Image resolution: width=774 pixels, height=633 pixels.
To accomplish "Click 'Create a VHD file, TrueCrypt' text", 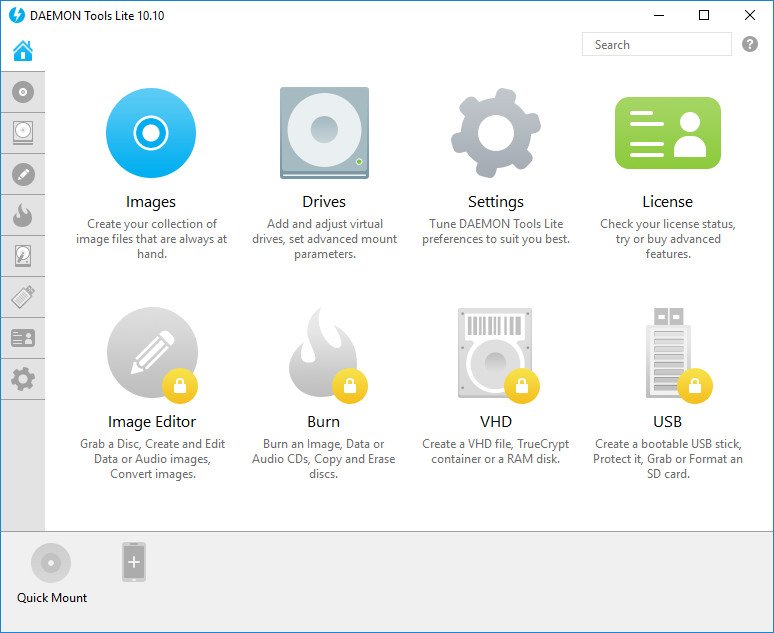I will tap(496, 451).
